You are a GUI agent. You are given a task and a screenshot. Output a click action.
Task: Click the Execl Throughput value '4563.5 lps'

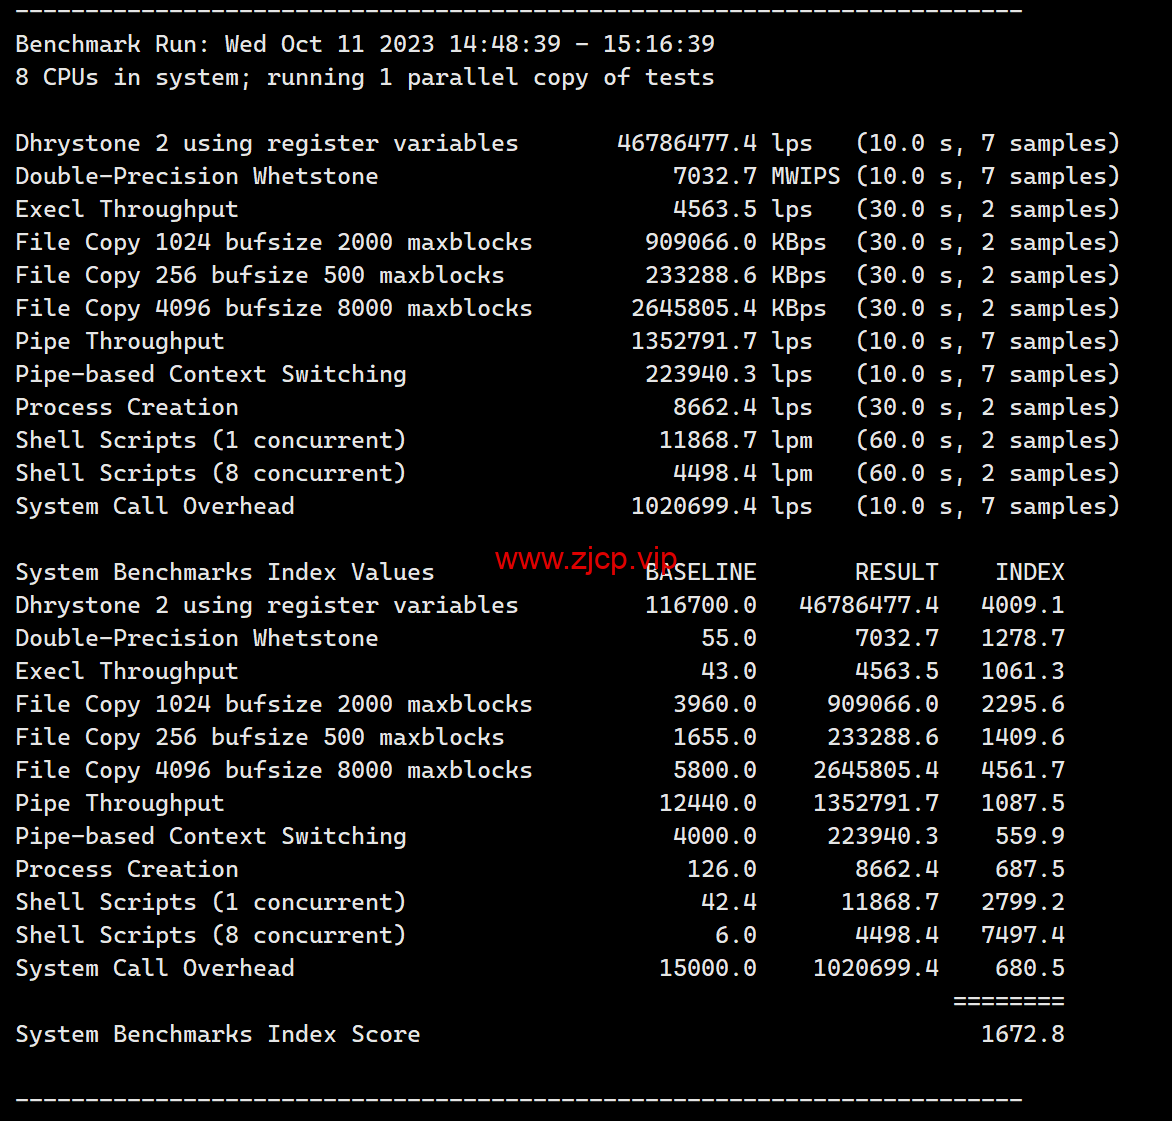click(x=742, y=209)
